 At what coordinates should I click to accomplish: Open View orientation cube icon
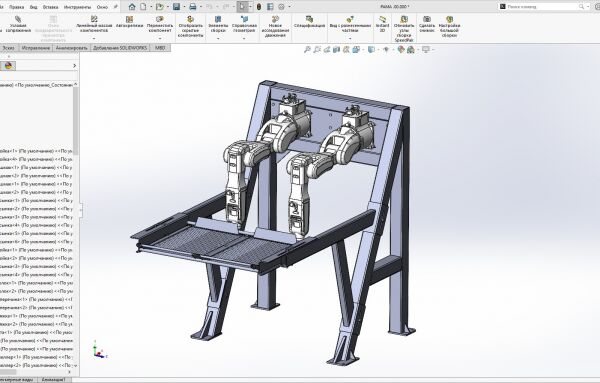pyautogui.click(x=356, y=49)
